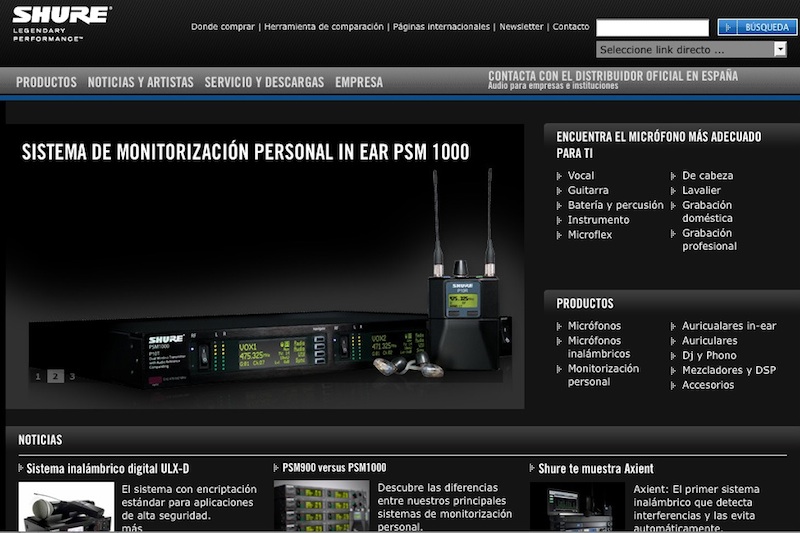Image resolution: width=800 pixels, height=533 pixels.
Task: Open PSM900 versus PSM1000 news headline
Action: [334, 467]
